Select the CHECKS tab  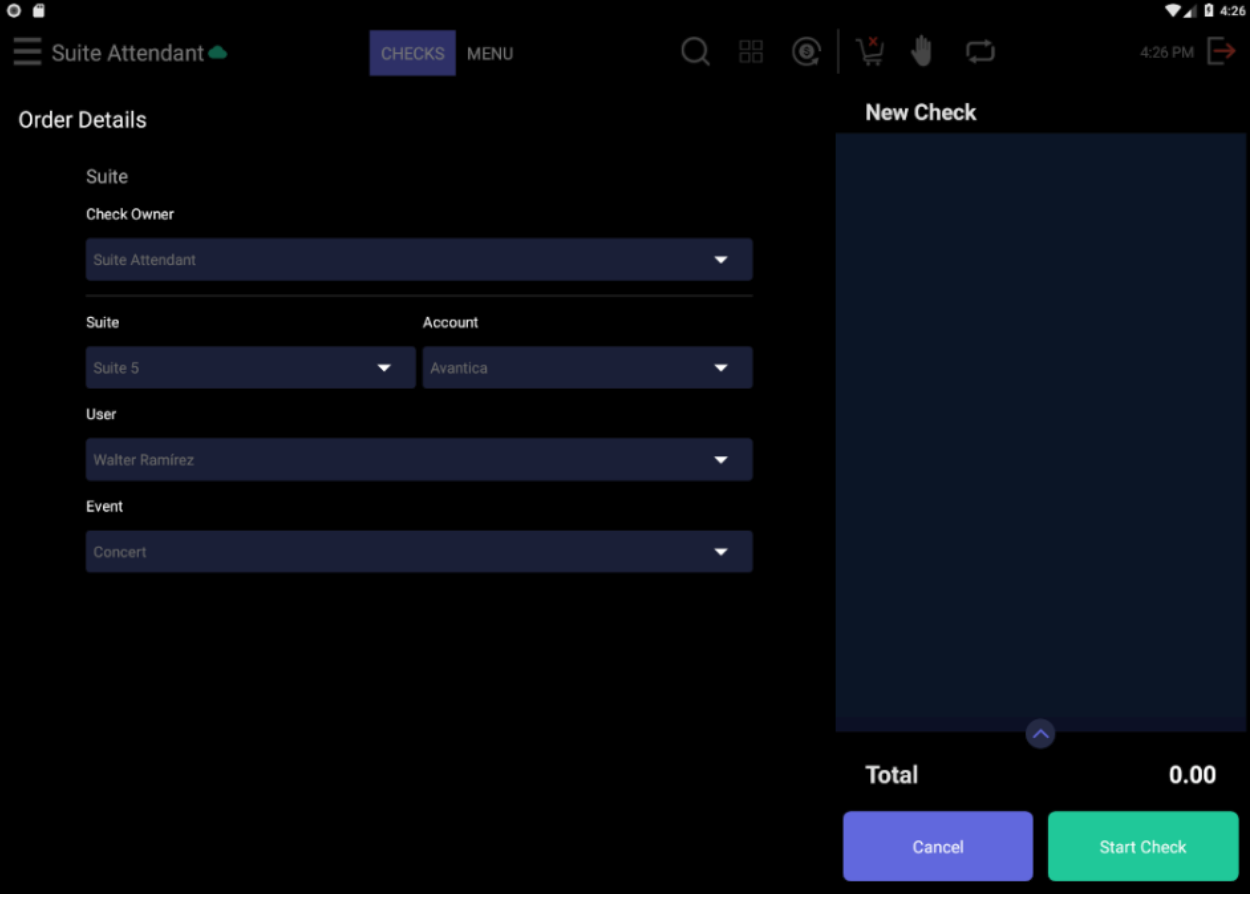tap(412, 54)
